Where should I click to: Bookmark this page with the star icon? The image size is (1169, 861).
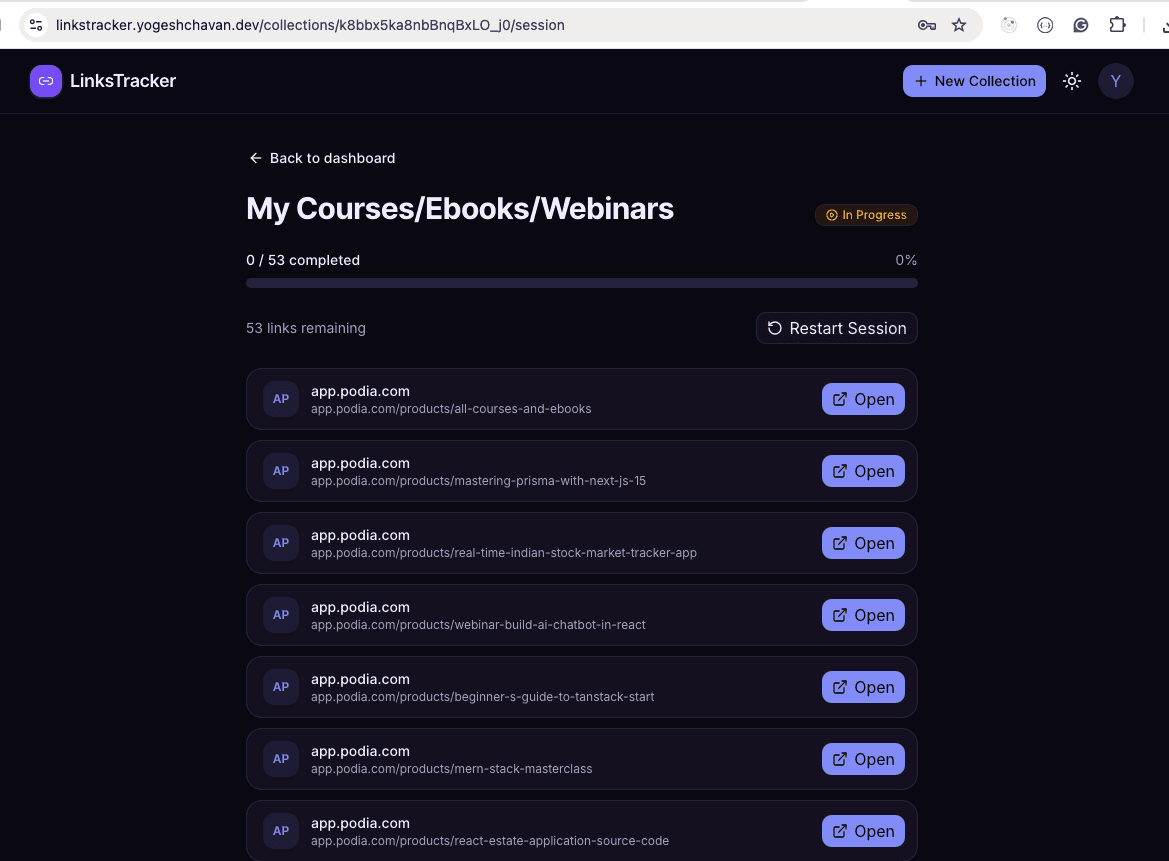pos(959,25)
